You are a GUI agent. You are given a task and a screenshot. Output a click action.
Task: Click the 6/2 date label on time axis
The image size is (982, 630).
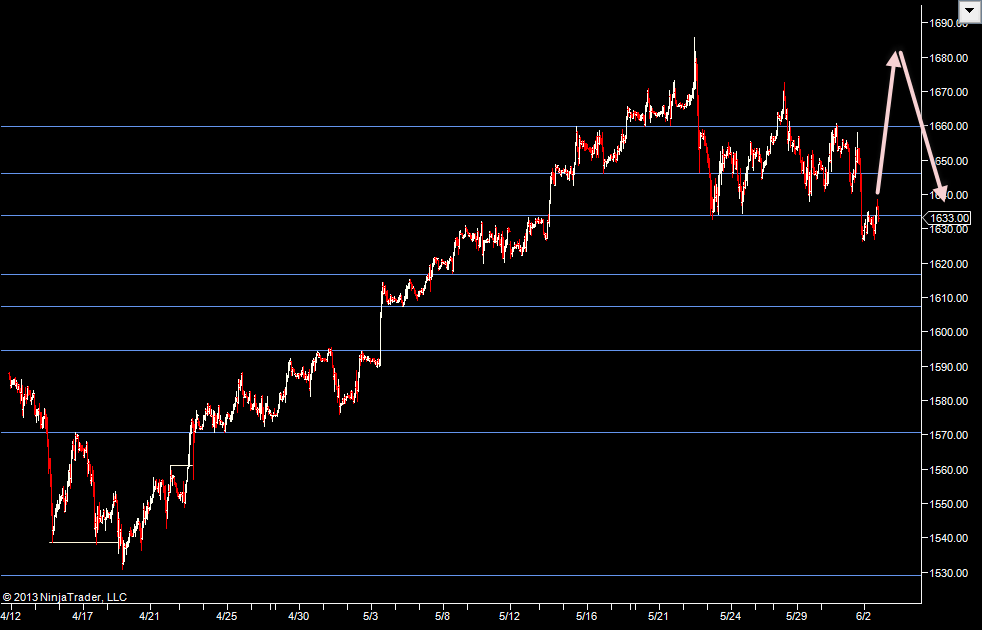pos(864,616)
